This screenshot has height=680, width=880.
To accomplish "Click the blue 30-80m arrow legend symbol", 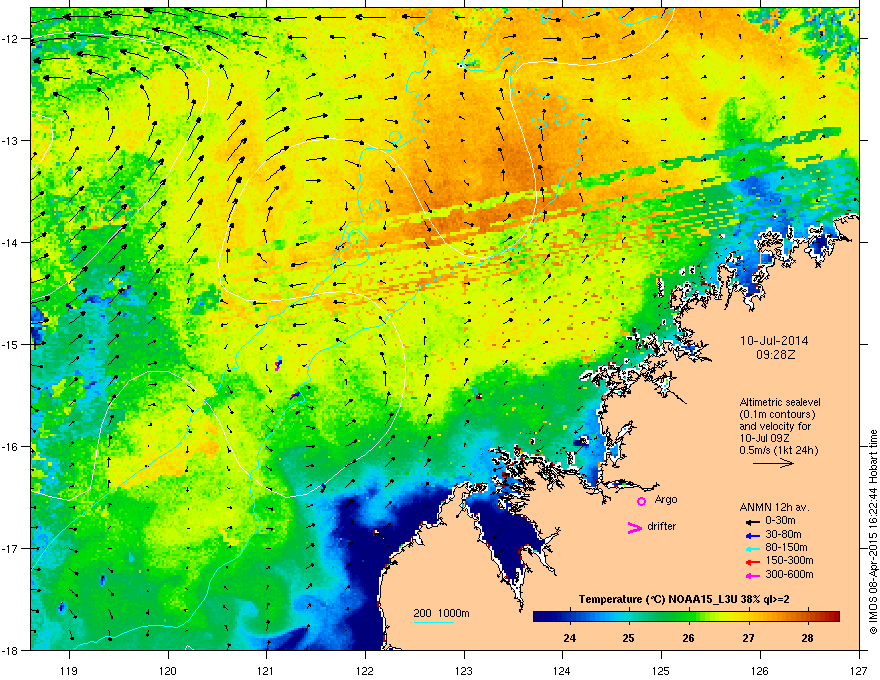I will click(x=753, y=535).
